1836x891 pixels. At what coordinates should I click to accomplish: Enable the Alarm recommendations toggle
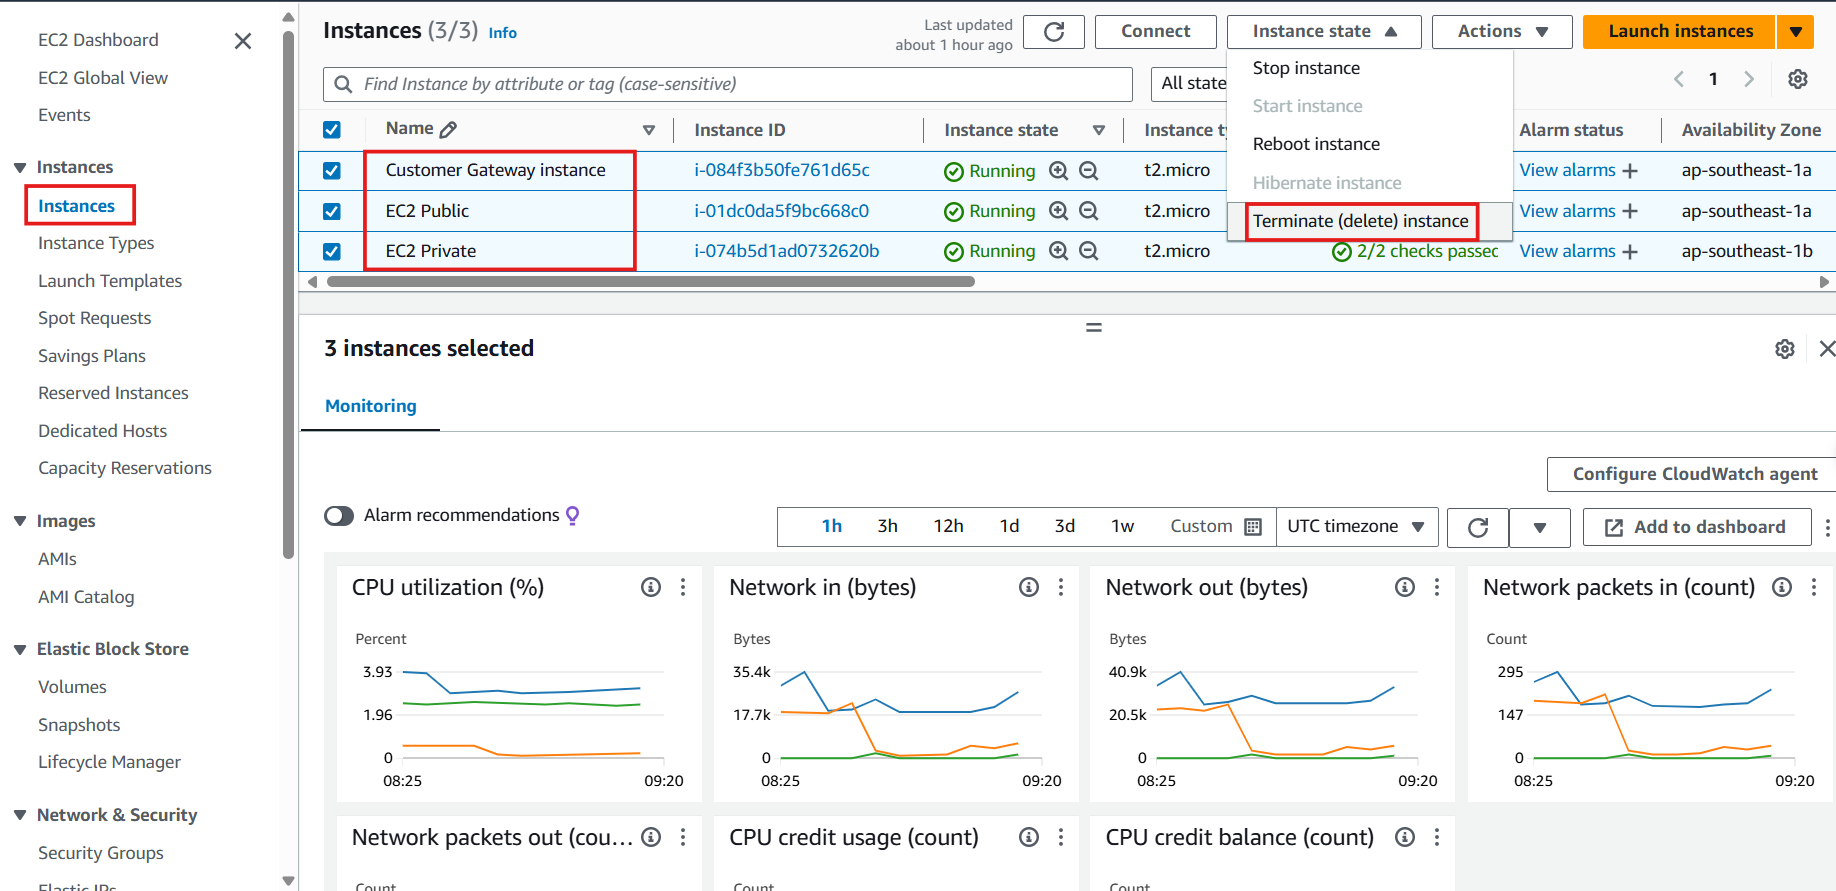tap(339, 516)
